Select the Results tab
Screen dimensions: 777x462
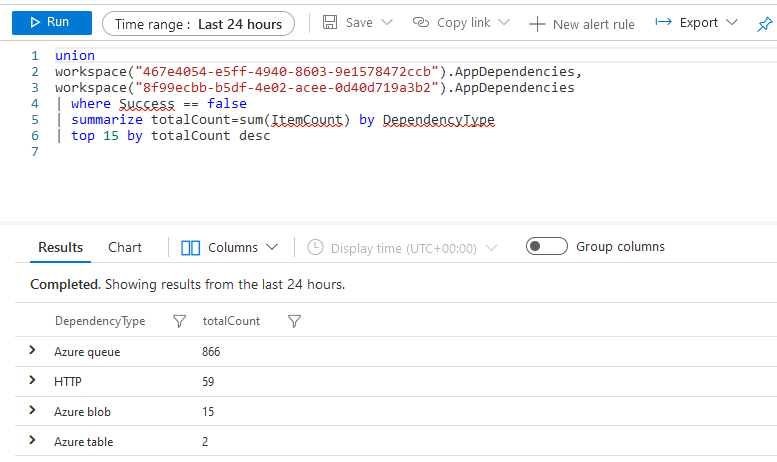pyautogui.click(x=60, y=247)
